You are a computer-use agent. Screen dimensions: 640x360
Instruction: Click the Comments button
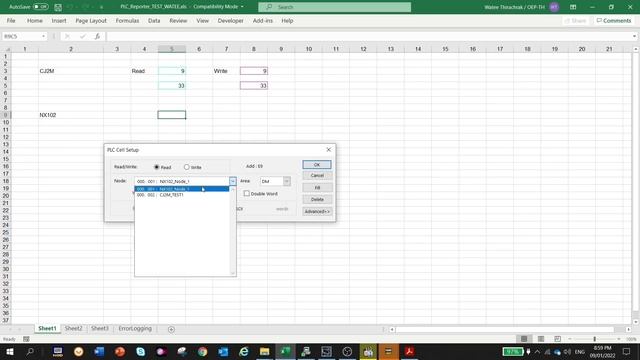(613, 20)
